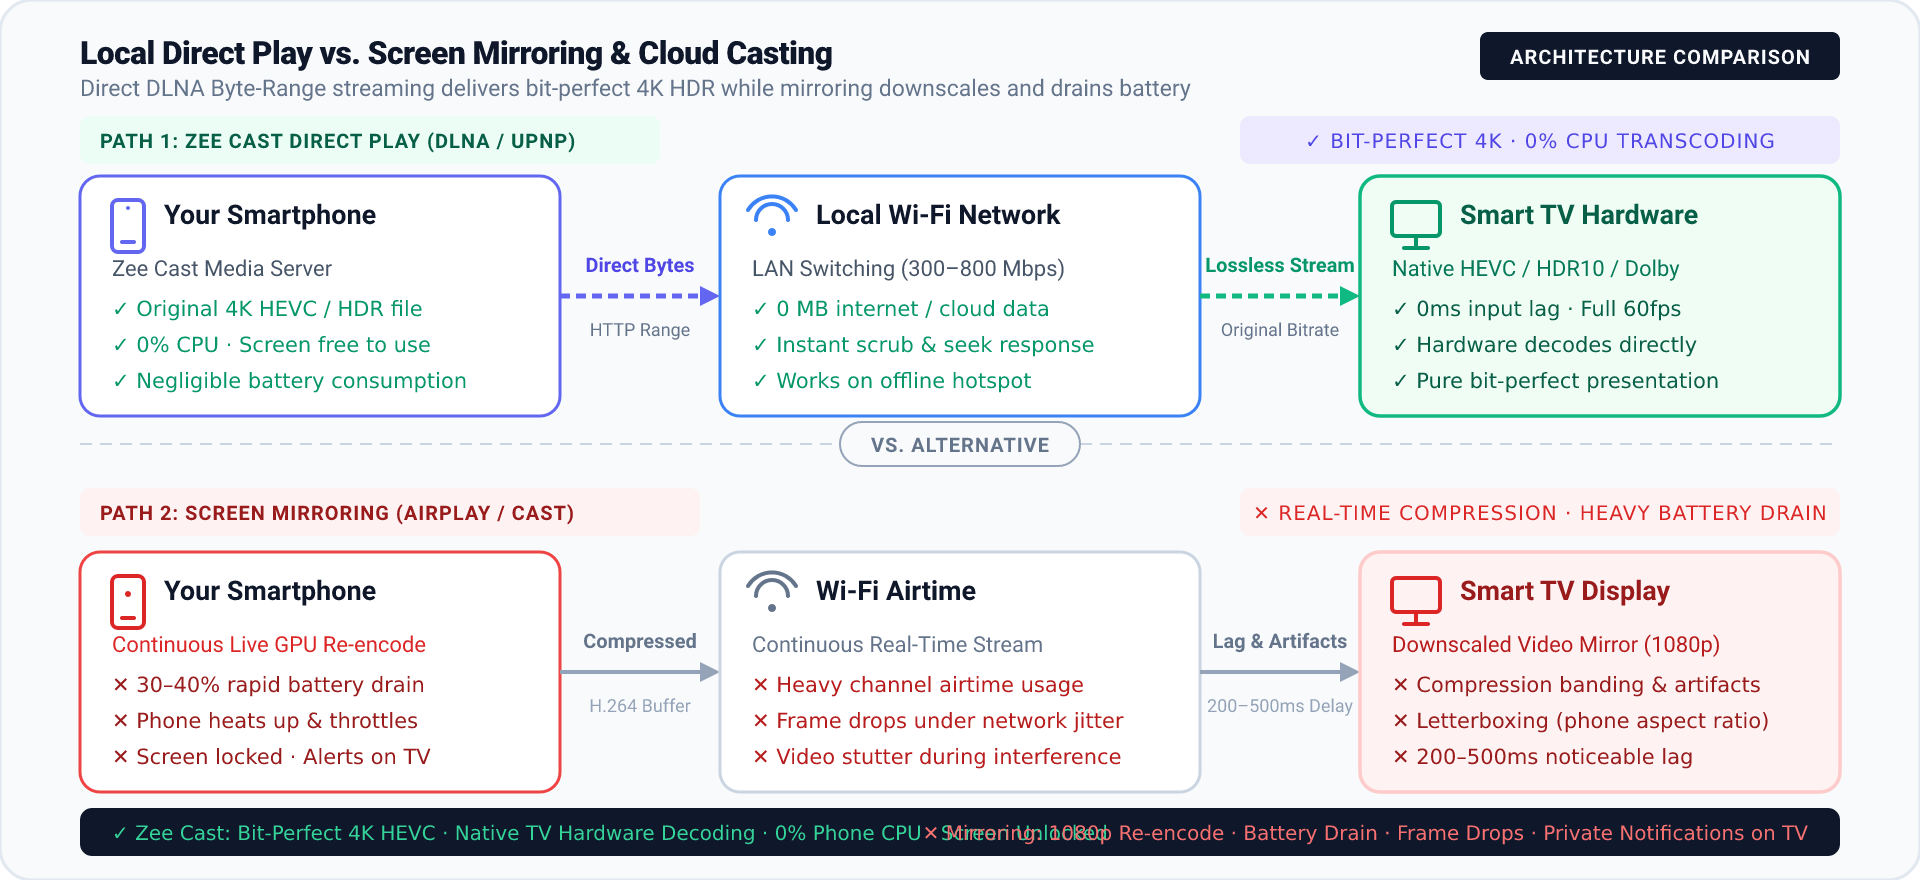Image resolution: width=1920 pixels, height=880 pixels.
Task: Click the Compressed arrow label
Action: 640,641
